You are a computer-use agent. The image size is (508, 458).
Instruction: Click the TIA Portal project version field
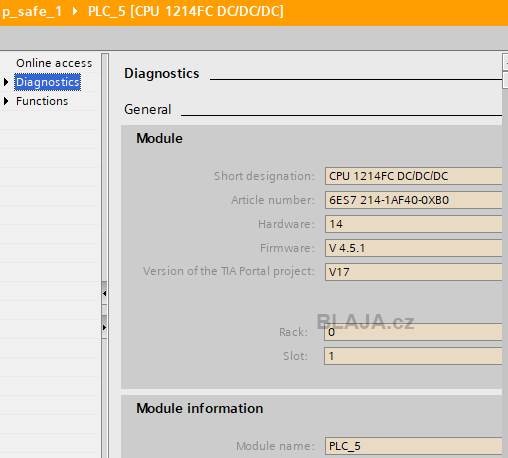413,272
